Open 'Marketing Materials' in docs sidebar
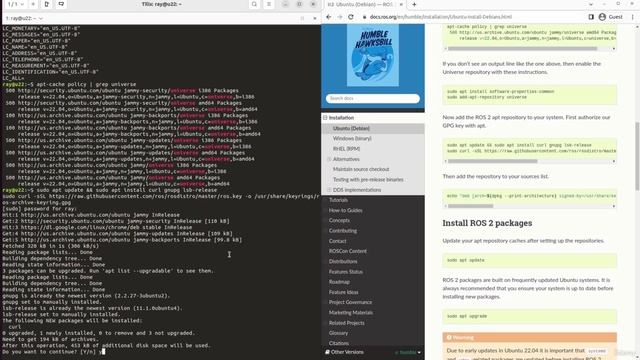The width and height of the screenshot is (640, 360). click(351, 313)
